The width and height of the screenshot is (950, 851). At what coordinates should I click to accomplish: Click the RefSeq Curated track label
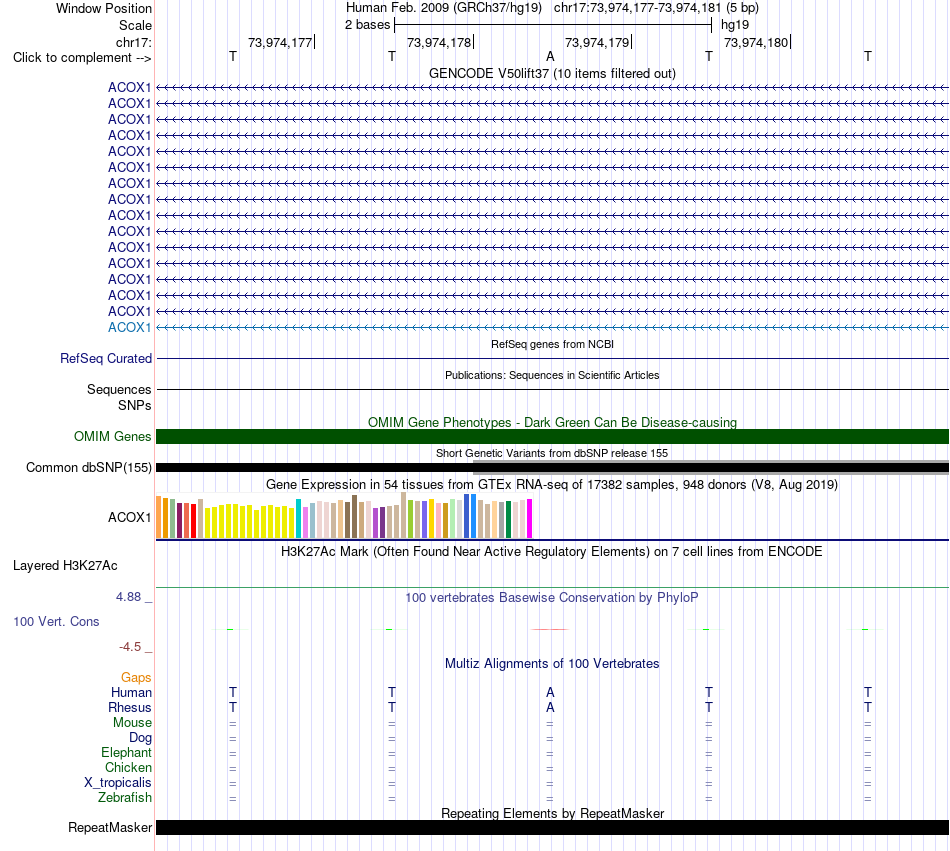coord(105,359)
